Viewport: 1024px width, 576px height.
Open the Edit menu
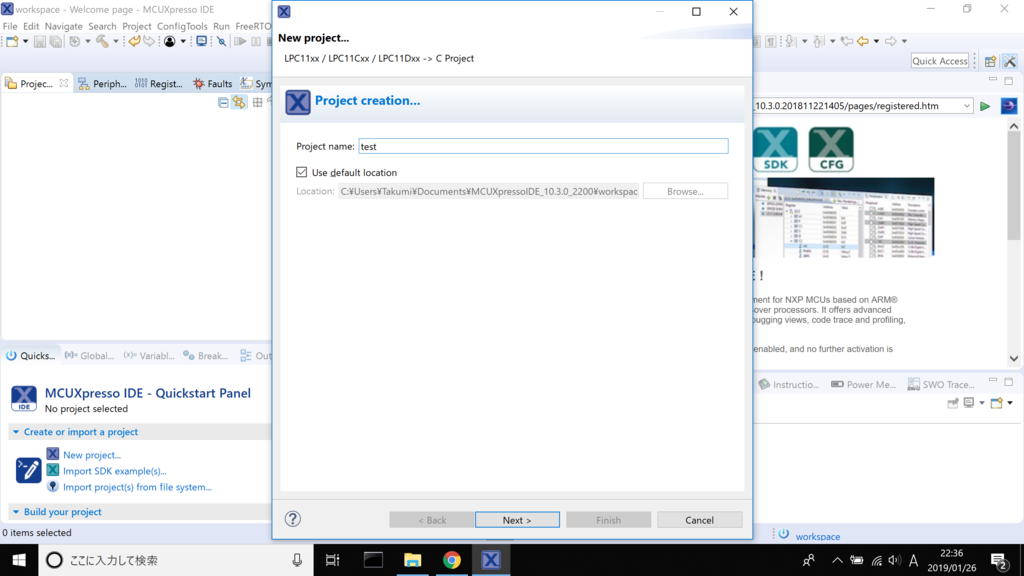[31, 26]
